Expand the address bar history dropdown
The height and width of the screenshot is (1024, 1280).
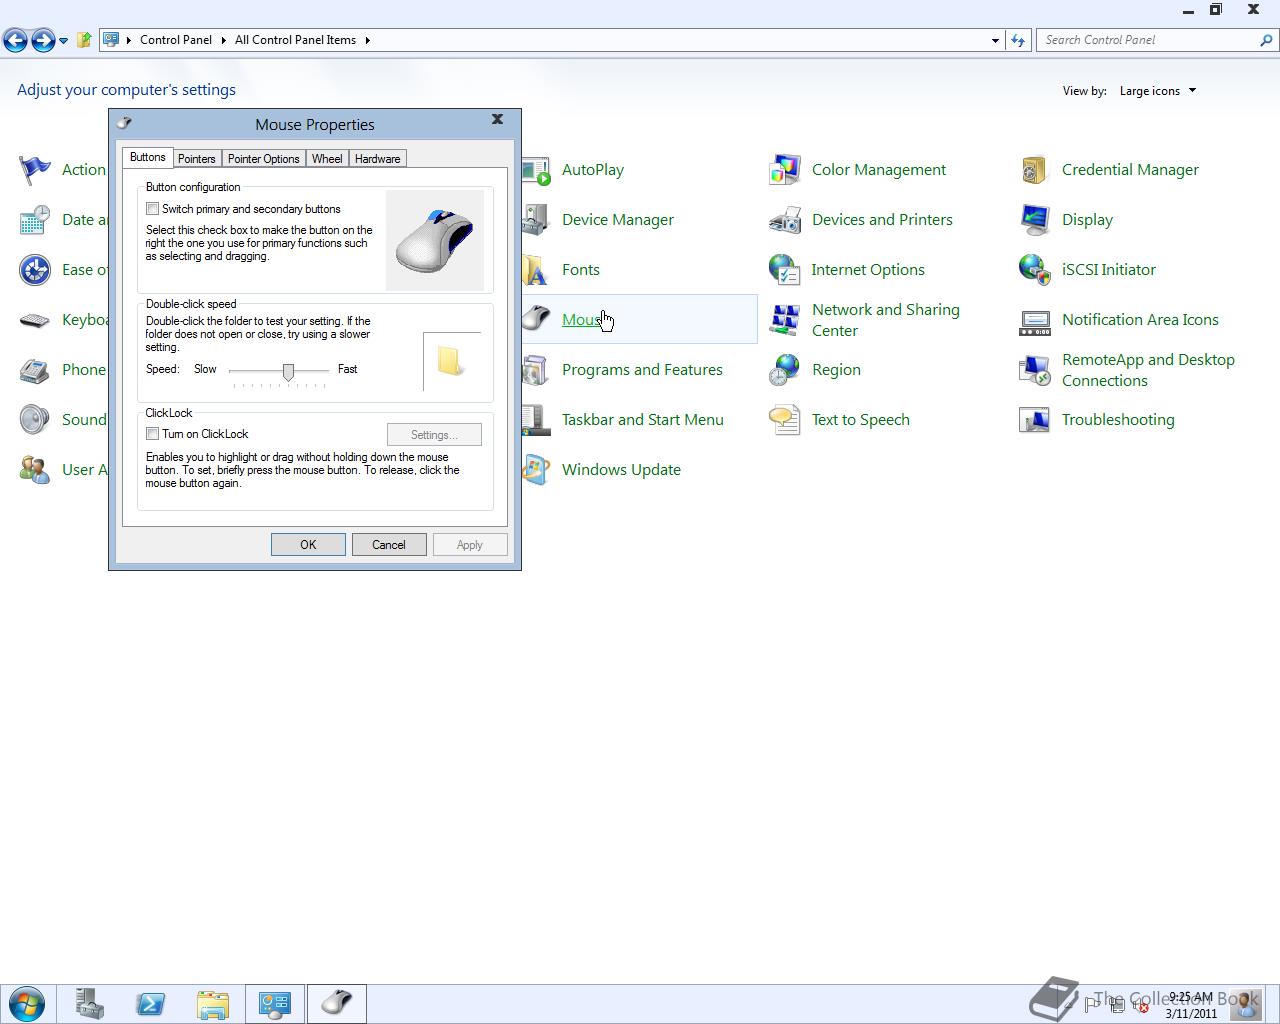pos(995,40)
